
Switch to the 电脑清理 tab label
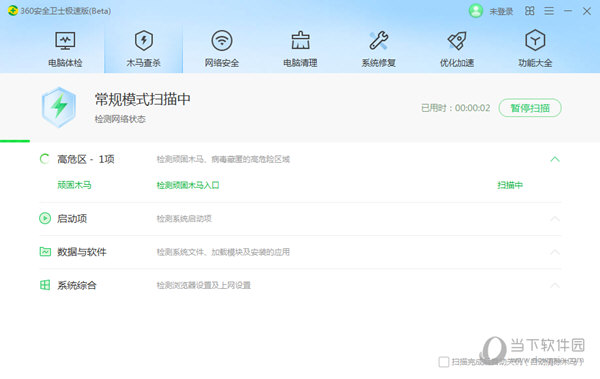coord(300,63)
